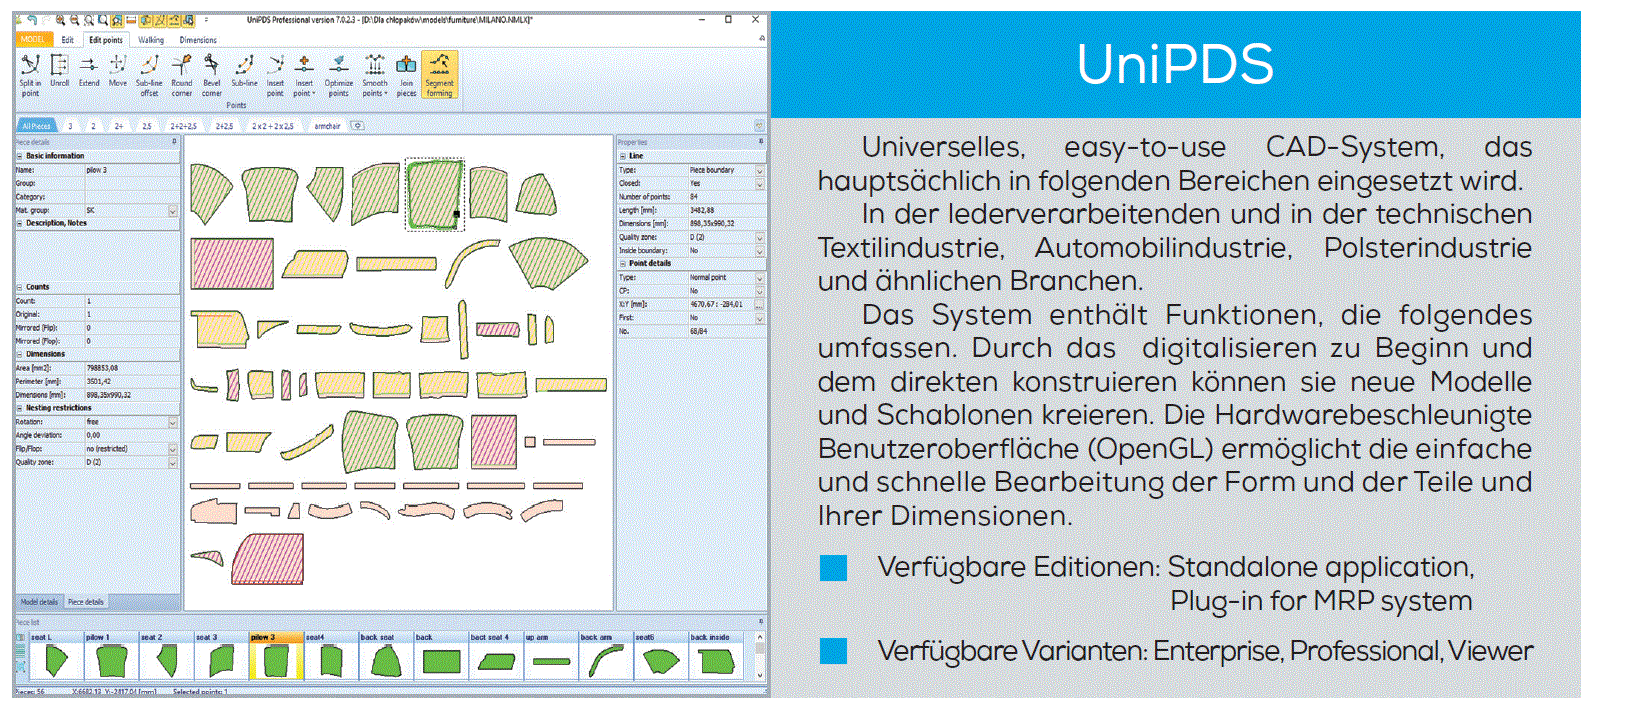Select the Extend tool
Image resolution: width=1632 pixels, height=703 pixels.
tap(89, 71)
